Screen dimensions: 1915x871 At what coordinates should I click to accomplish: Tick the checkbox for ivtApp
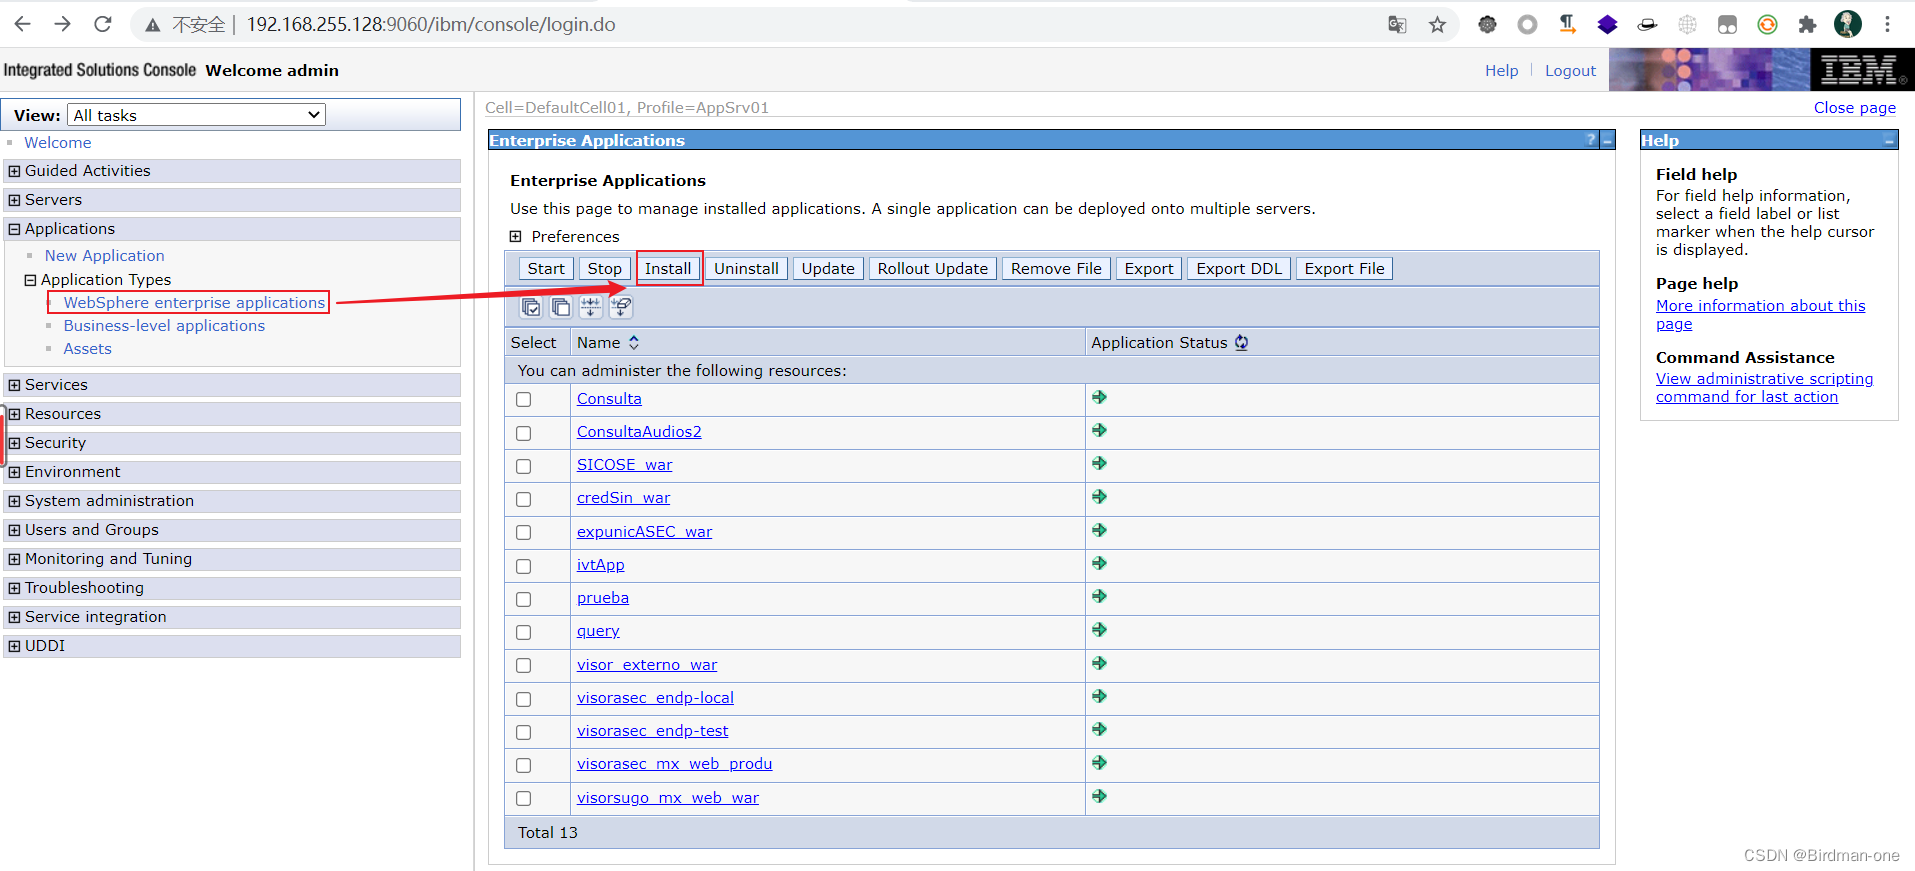[x=523, y=566]
